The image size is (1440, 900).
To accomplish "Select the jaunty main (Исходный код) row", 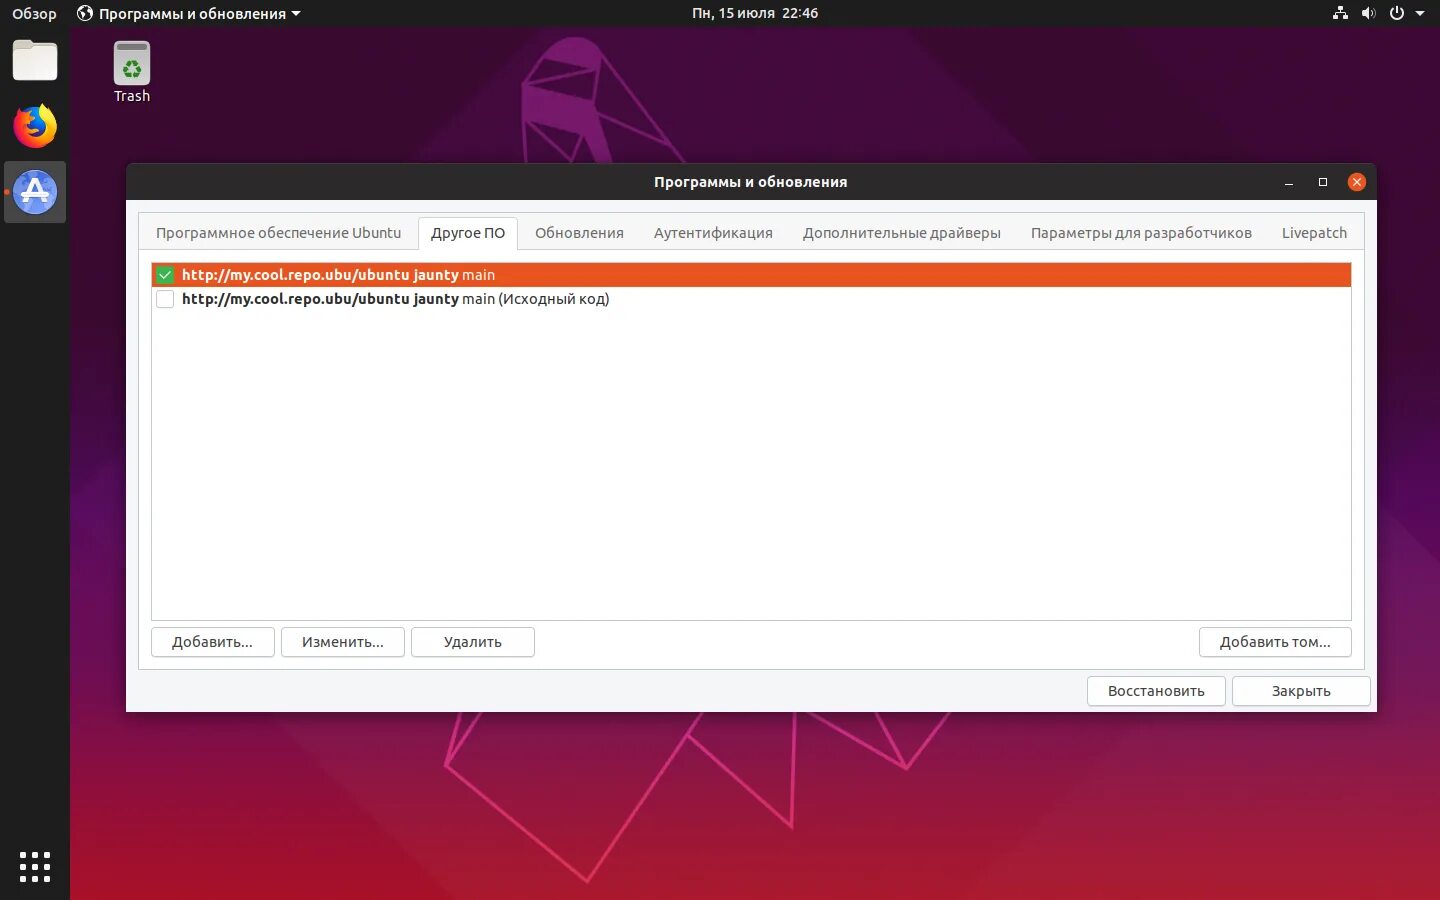I will (x=751, y=299).
